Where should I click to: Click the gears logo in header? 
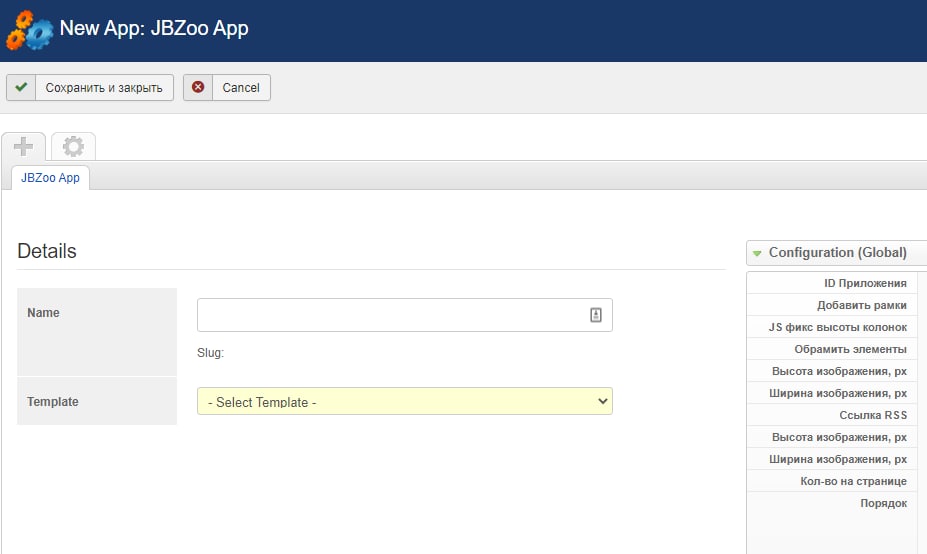pos(30,30)
